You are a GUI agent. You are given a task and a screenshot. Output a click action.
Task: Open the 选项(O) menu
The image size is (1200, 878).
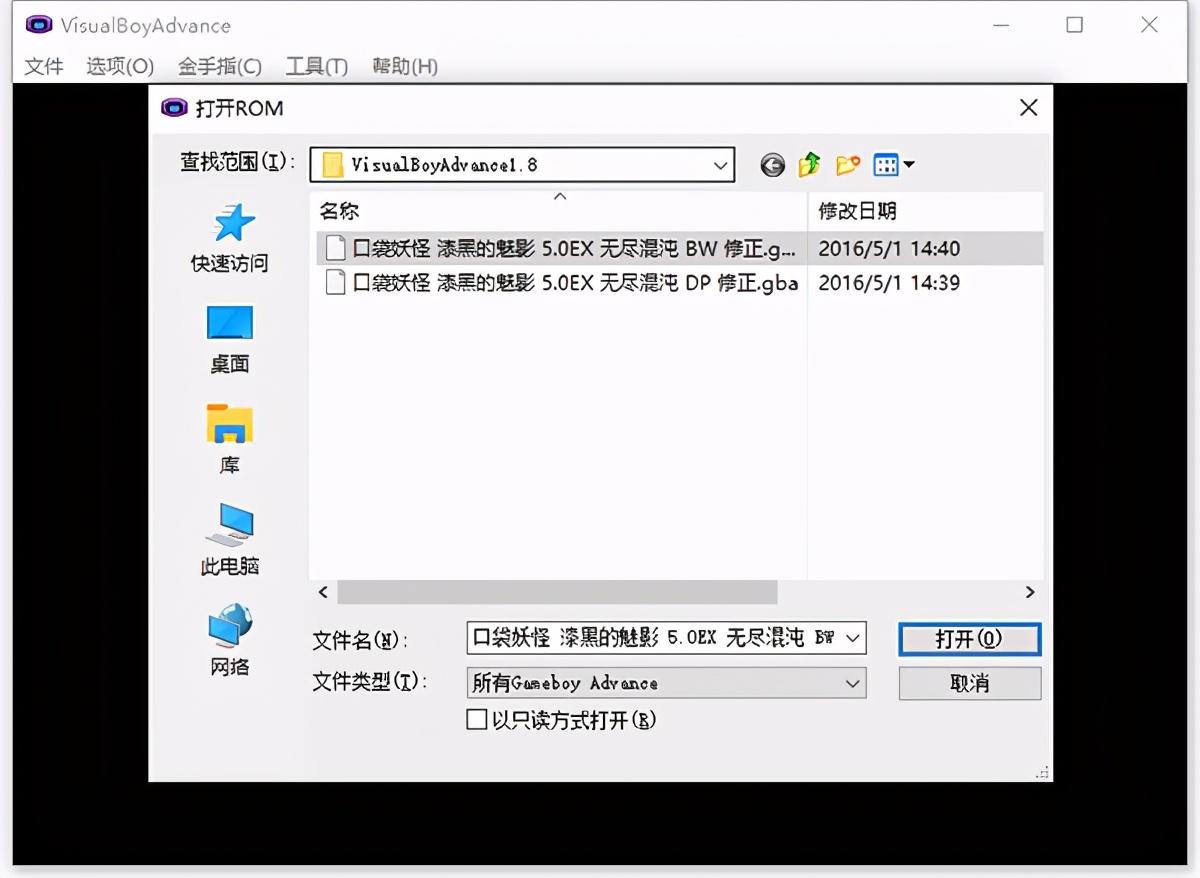point(120,67)
